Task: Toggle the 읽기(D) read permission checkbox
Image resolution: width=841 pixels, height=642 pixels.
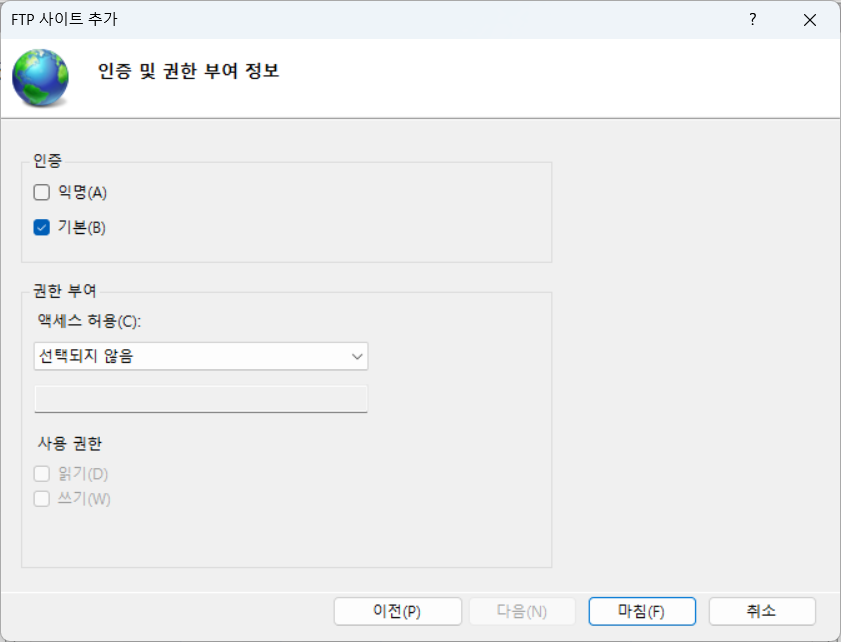Action: 42,474
